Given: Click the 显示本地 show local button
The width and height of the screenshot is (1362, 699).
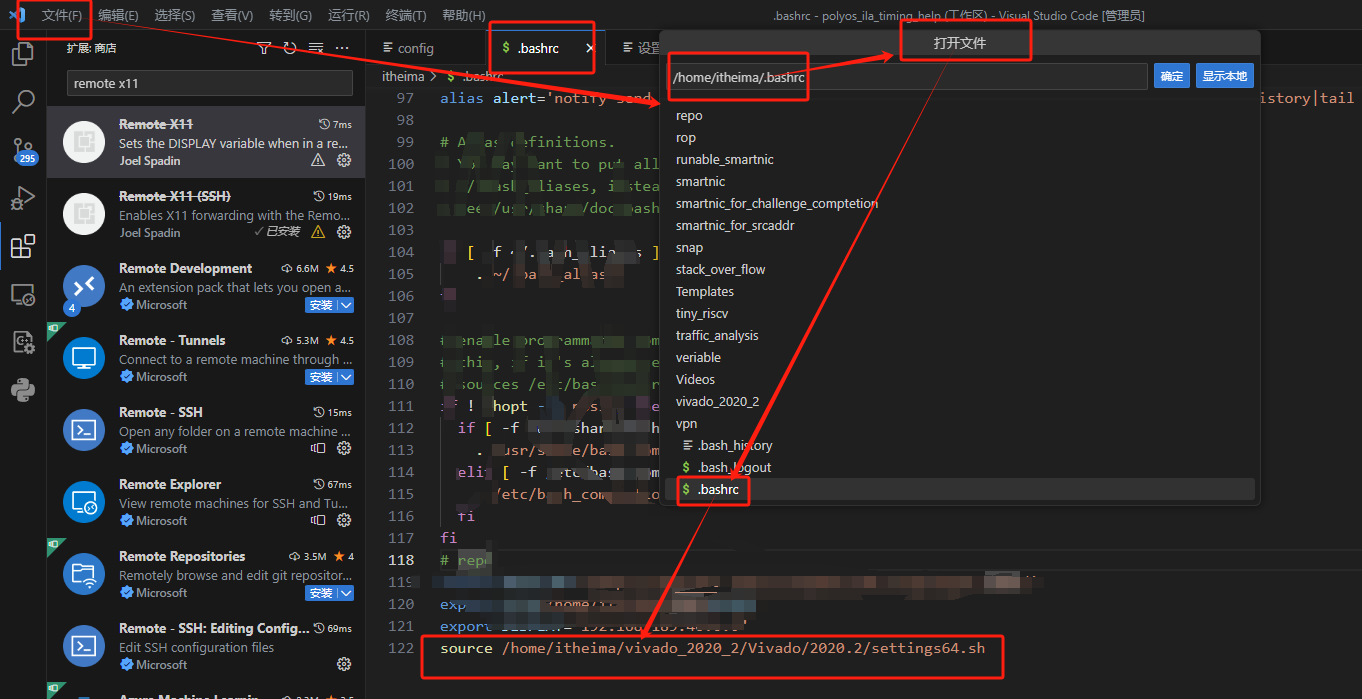Looking at the screenshot, I should click(1224, 76).
